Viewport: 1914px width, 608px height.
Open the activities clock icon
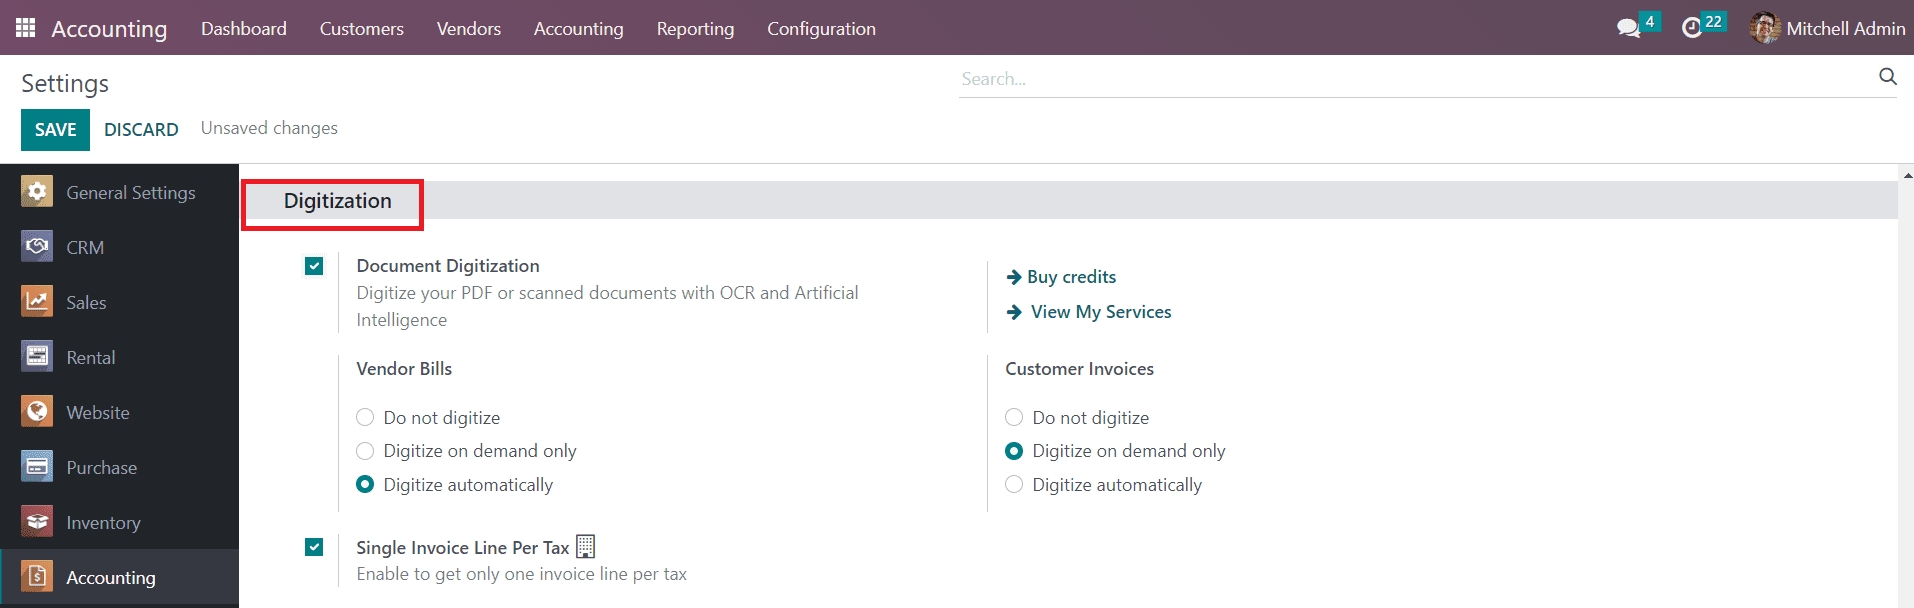pyautogui.click(x=1692, y=28)
